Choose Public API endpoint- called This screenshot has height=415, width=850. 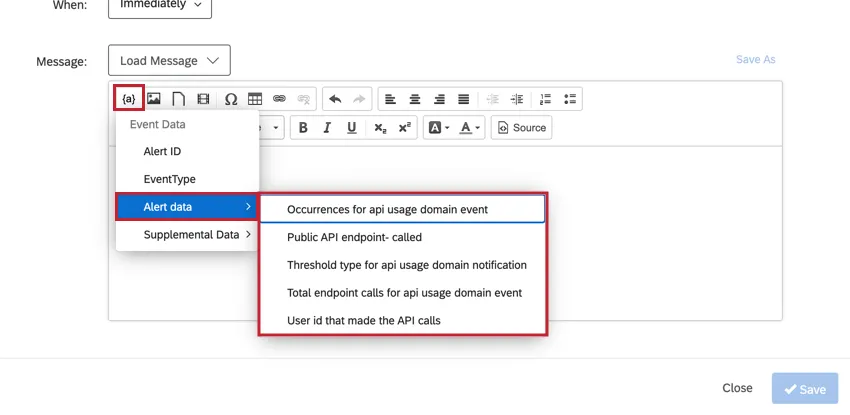point(402,237)
